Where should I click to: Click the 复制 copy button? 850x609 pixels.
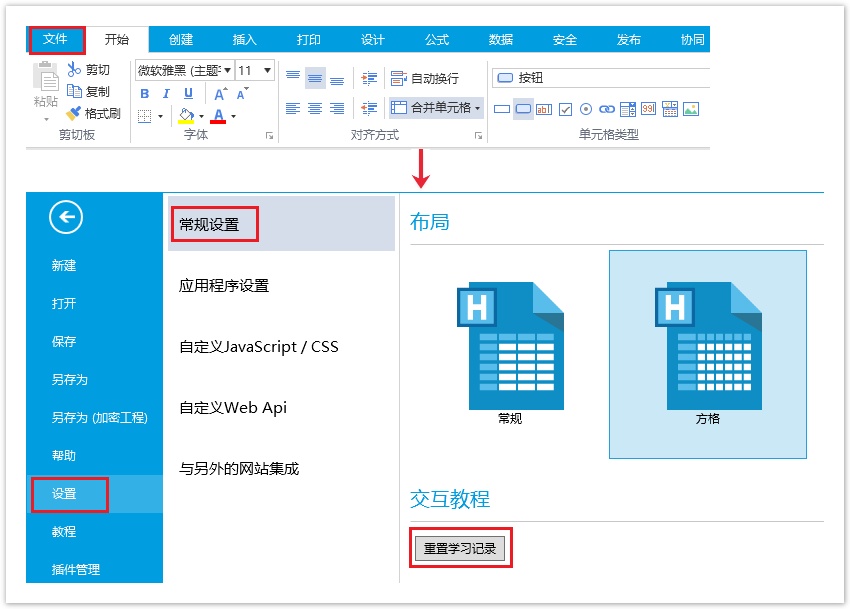88,91
